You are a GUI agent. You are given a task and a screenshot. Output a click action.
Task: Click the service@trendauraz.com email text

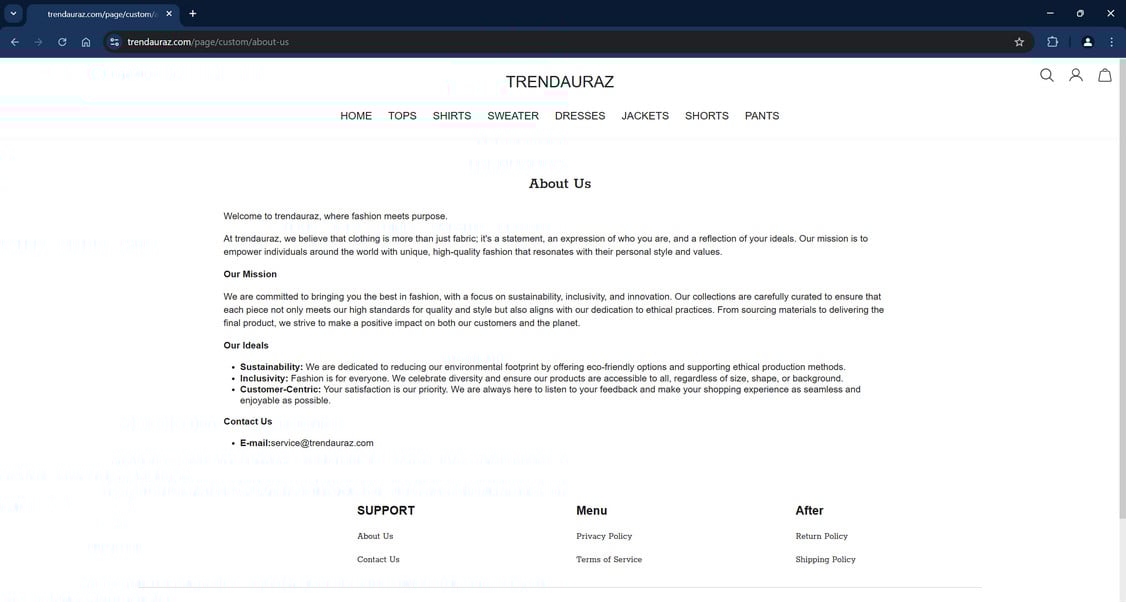[322, 443]
